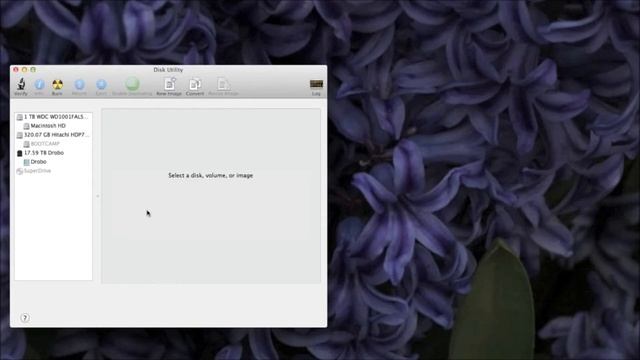This screenshot has width=640, height=360.
Task: Open the Log from the toolbar
Action: point(316,84)
